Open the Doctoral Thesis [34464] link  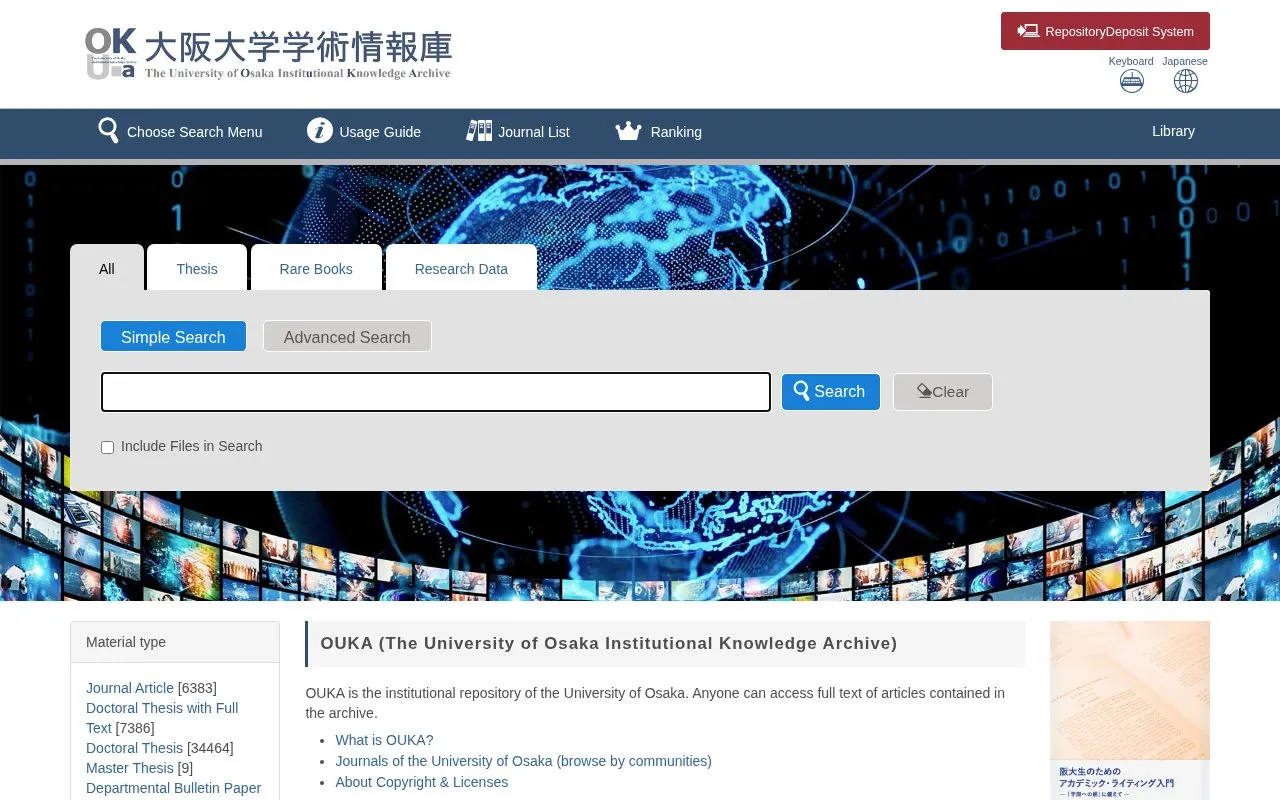pyautogui.click(x=134, y=748)
